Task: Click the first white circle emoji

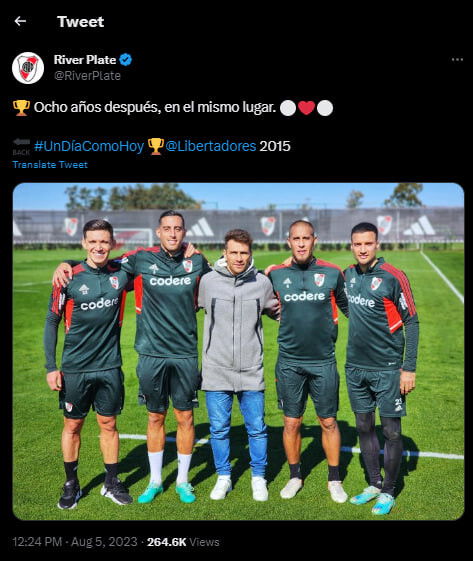Action: coord(288,108)
